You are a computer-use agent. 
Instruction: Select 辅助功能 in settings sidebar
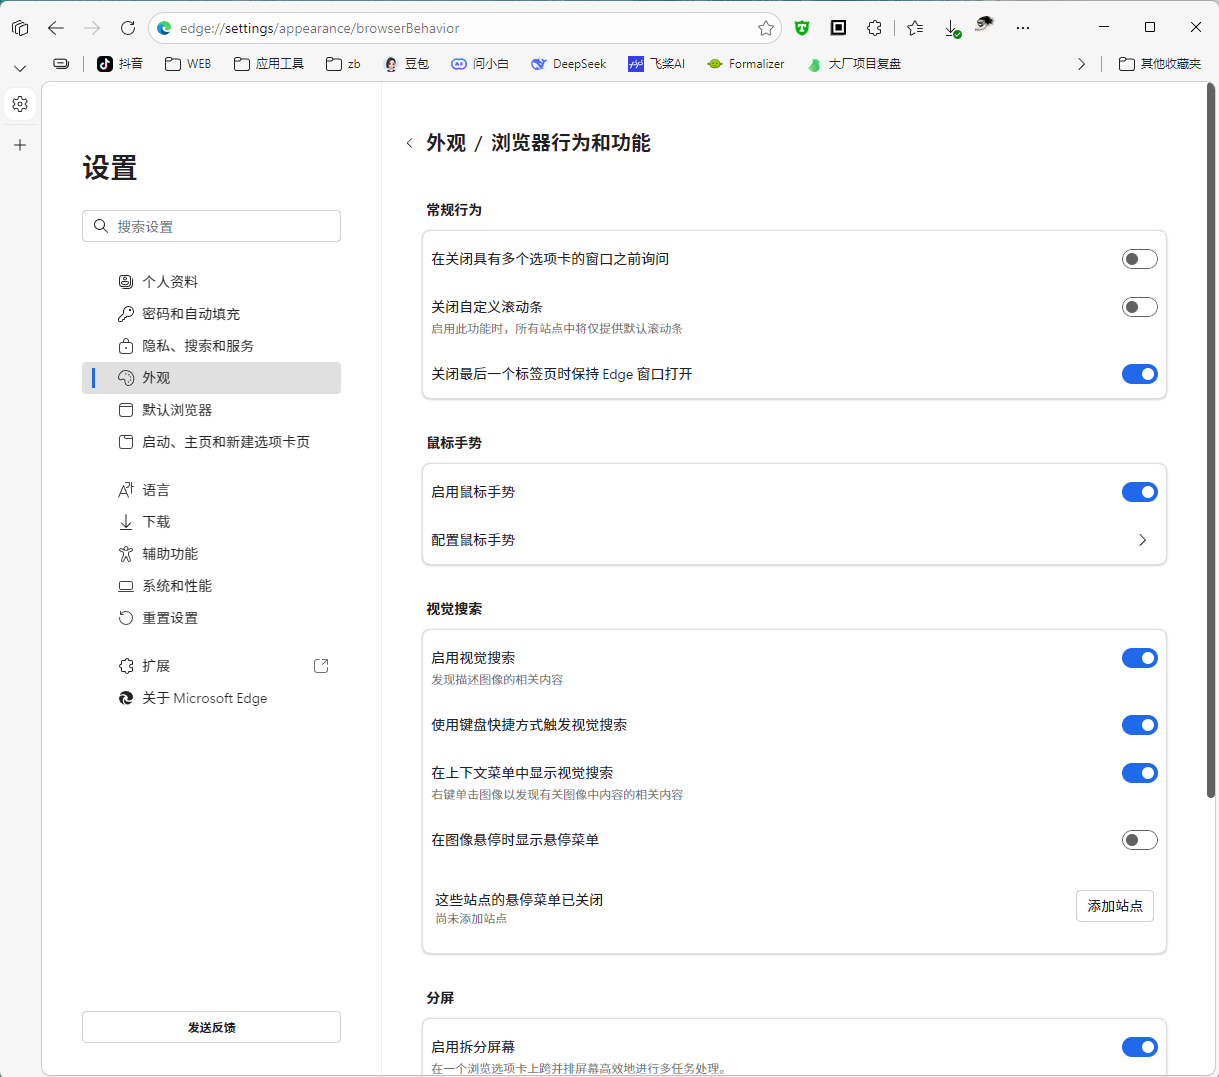point(211,554)
